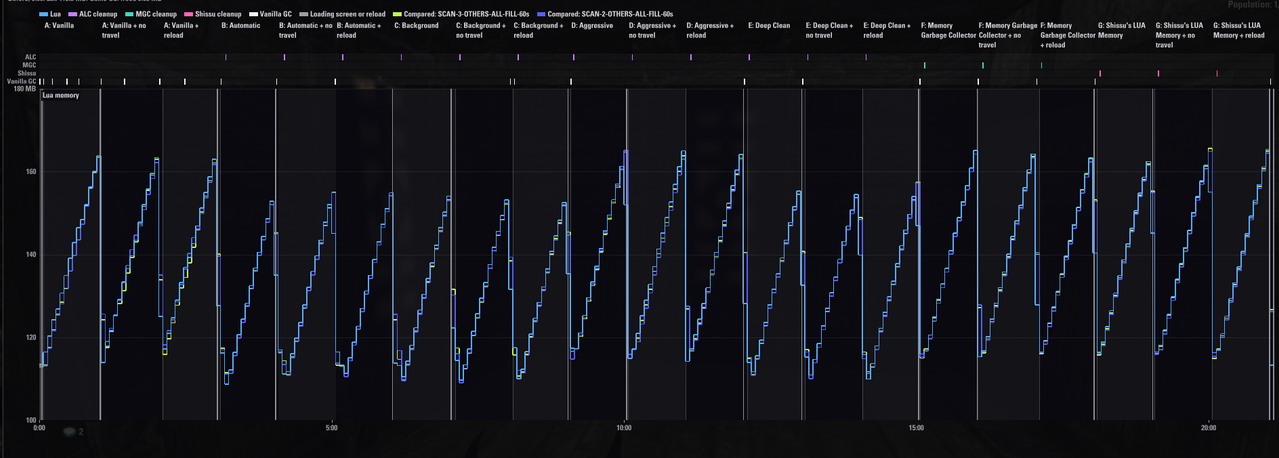Click the '140' y-axis label
This screenshot has height=458, width=1279.
point(31,254)
